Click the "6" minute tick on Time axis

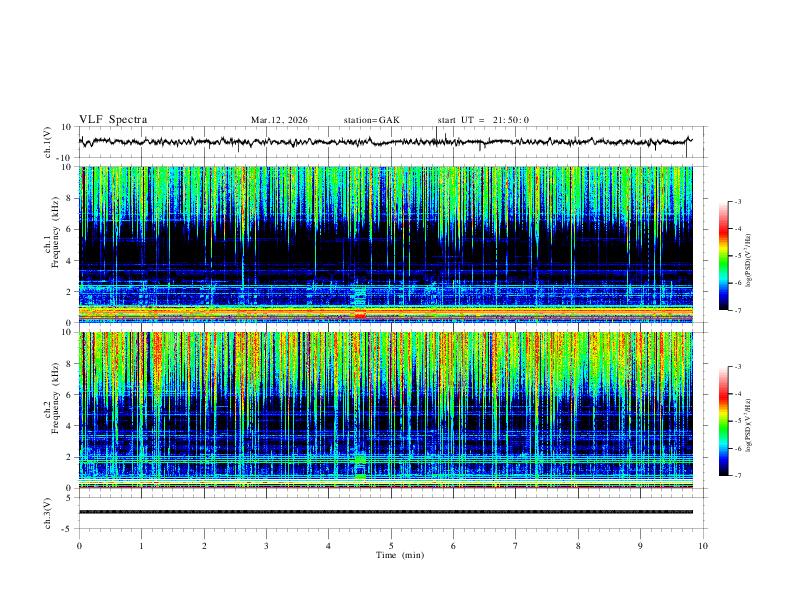coord(453,546)
